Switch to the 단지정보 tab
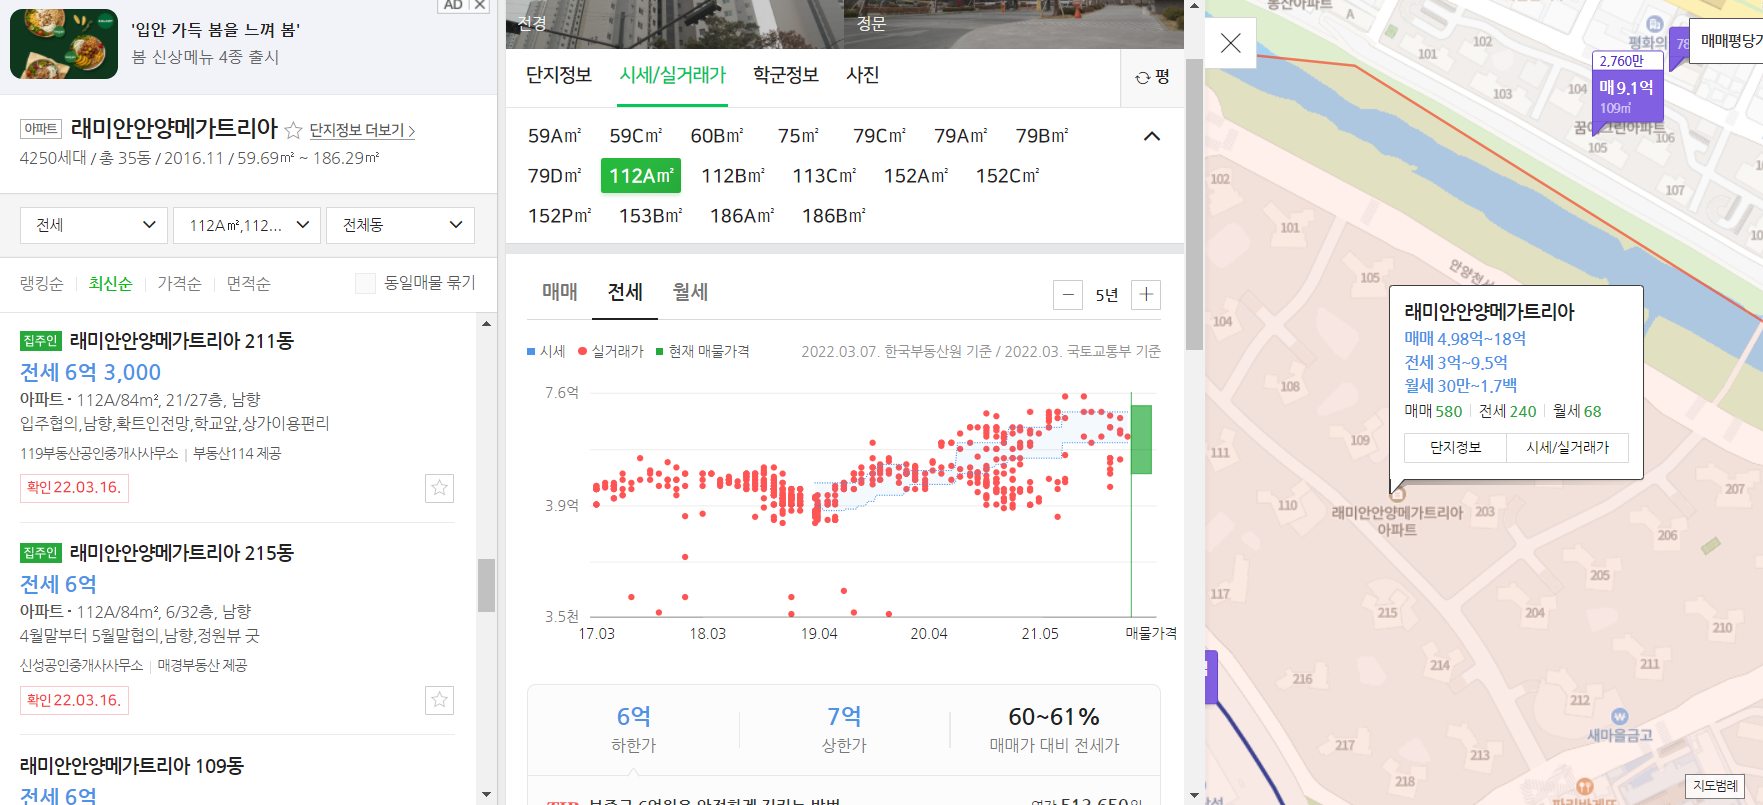This screenshot has height=805, width=1763. (x=559, y=75)
